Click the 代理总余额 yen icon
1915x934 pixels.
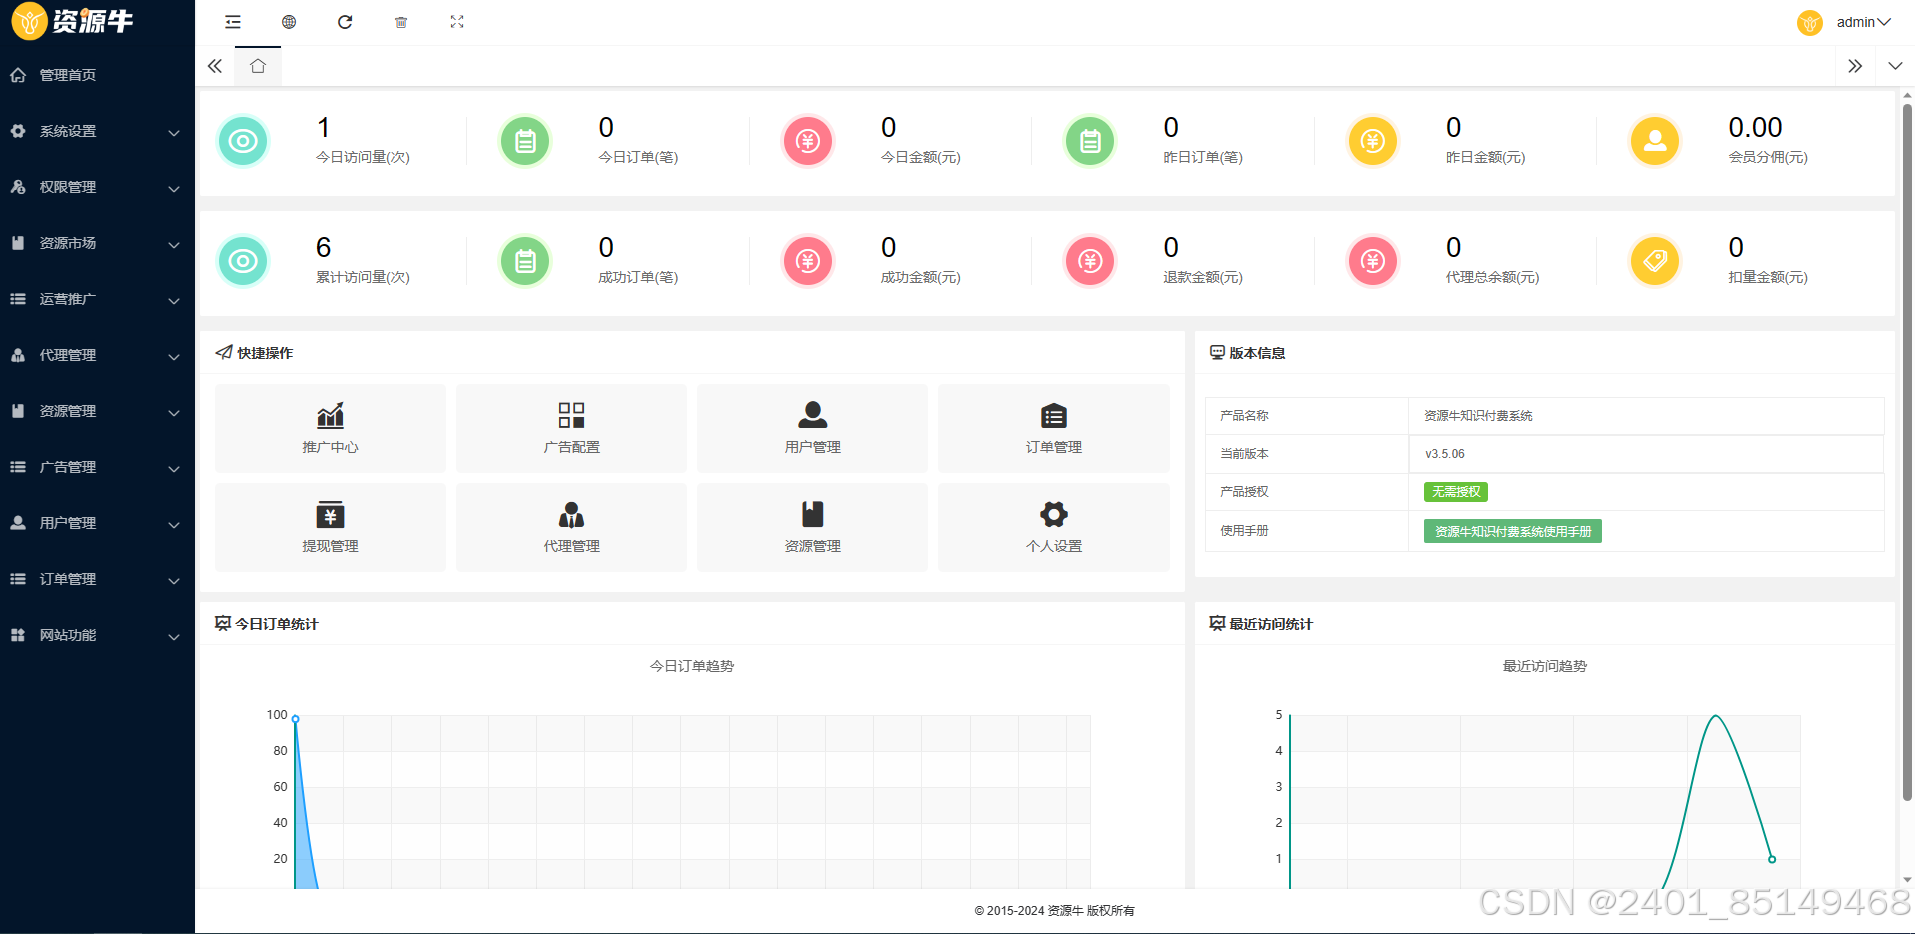pyautogui.click(x=1373, y=261)
